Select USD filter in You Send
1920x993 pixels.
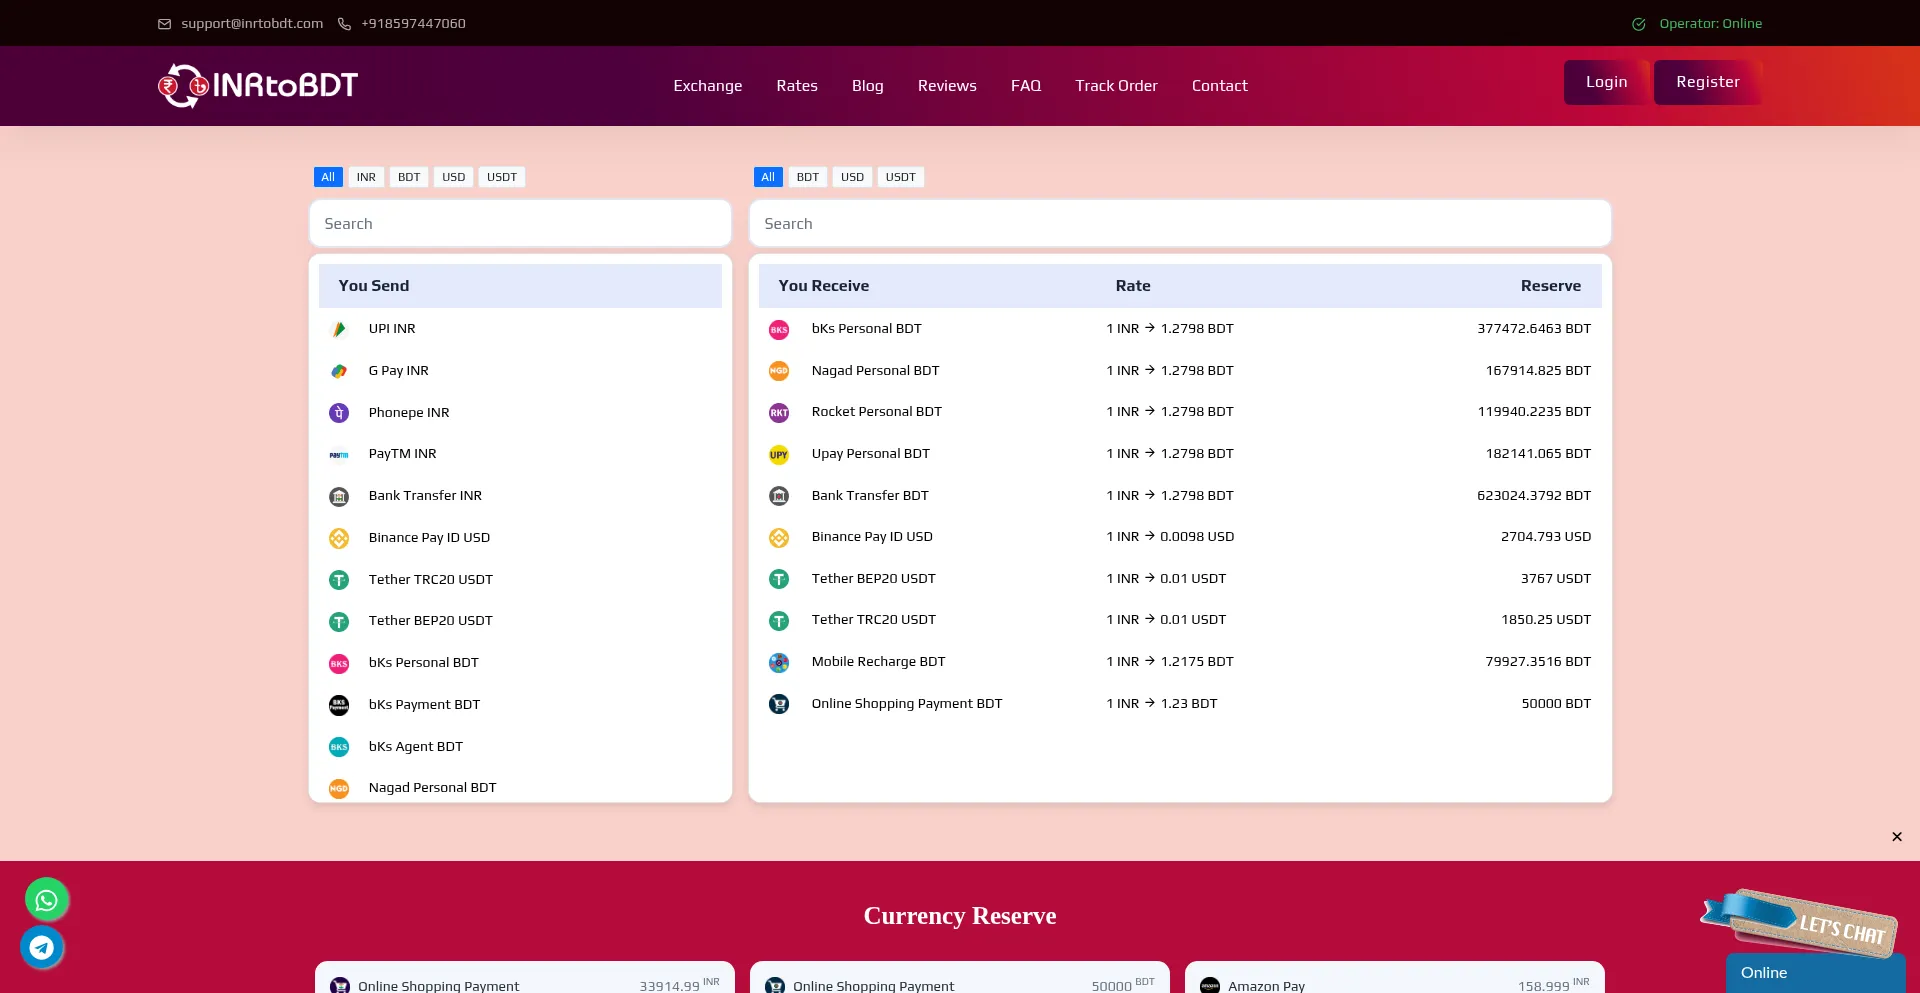pyautogui.click(x=454, y=177)
